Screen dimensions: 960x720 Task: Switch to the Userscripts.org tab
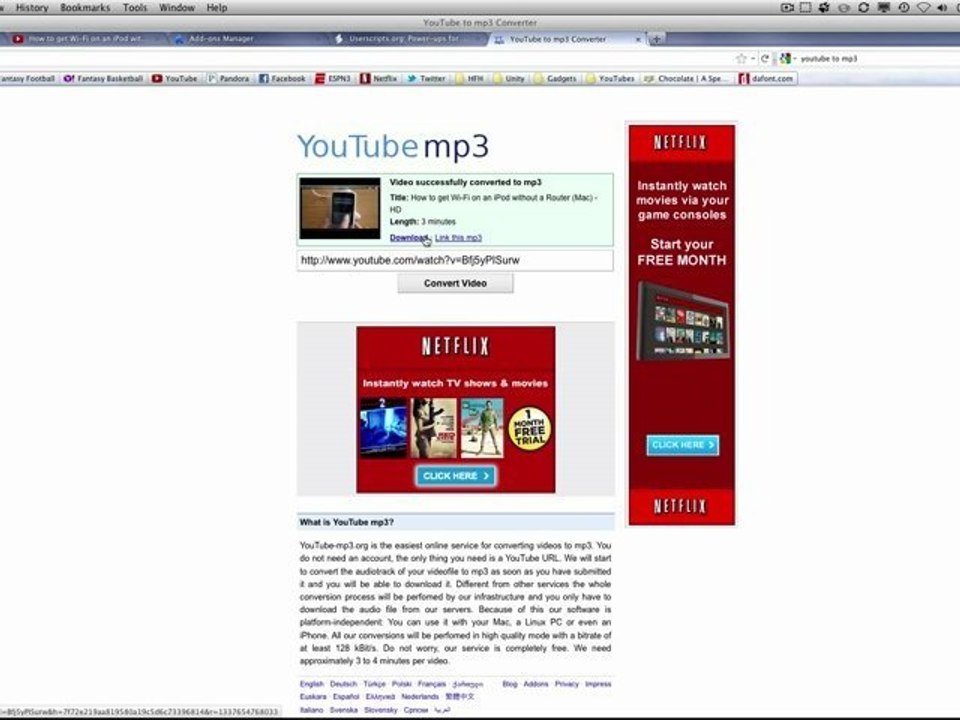click(x=405, y=39)
